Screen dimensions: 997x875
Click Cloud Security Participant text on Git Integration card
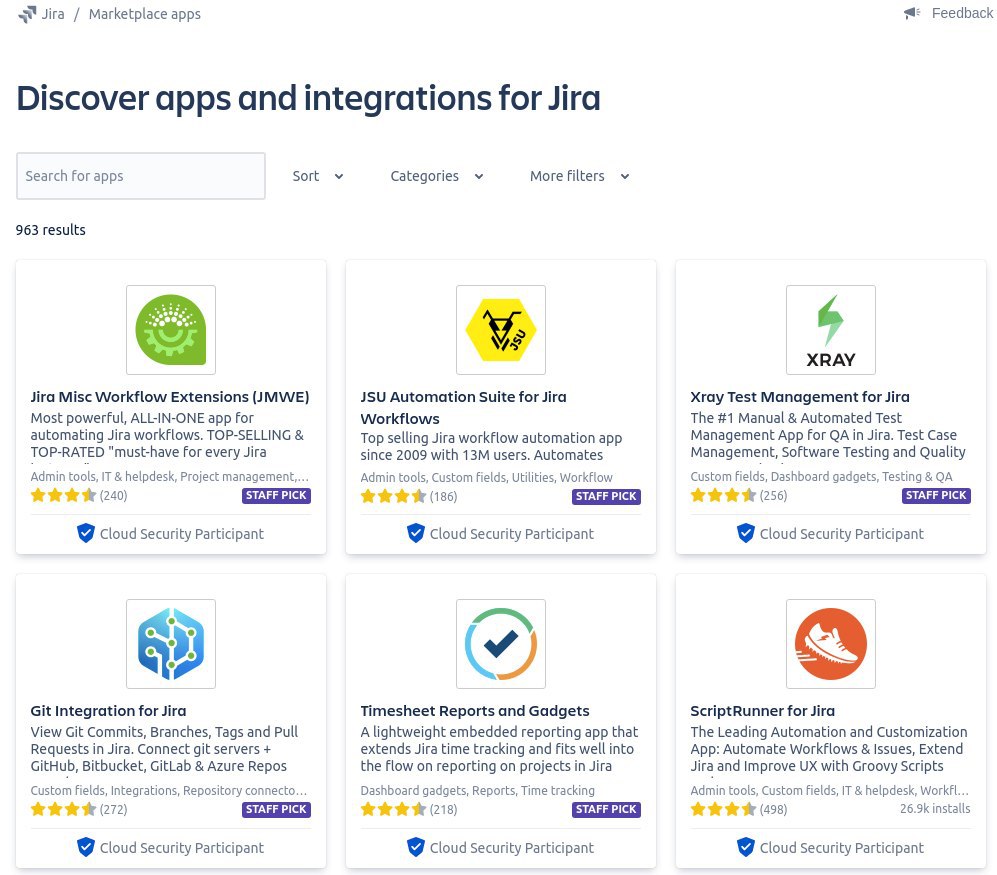click(182, 848)
